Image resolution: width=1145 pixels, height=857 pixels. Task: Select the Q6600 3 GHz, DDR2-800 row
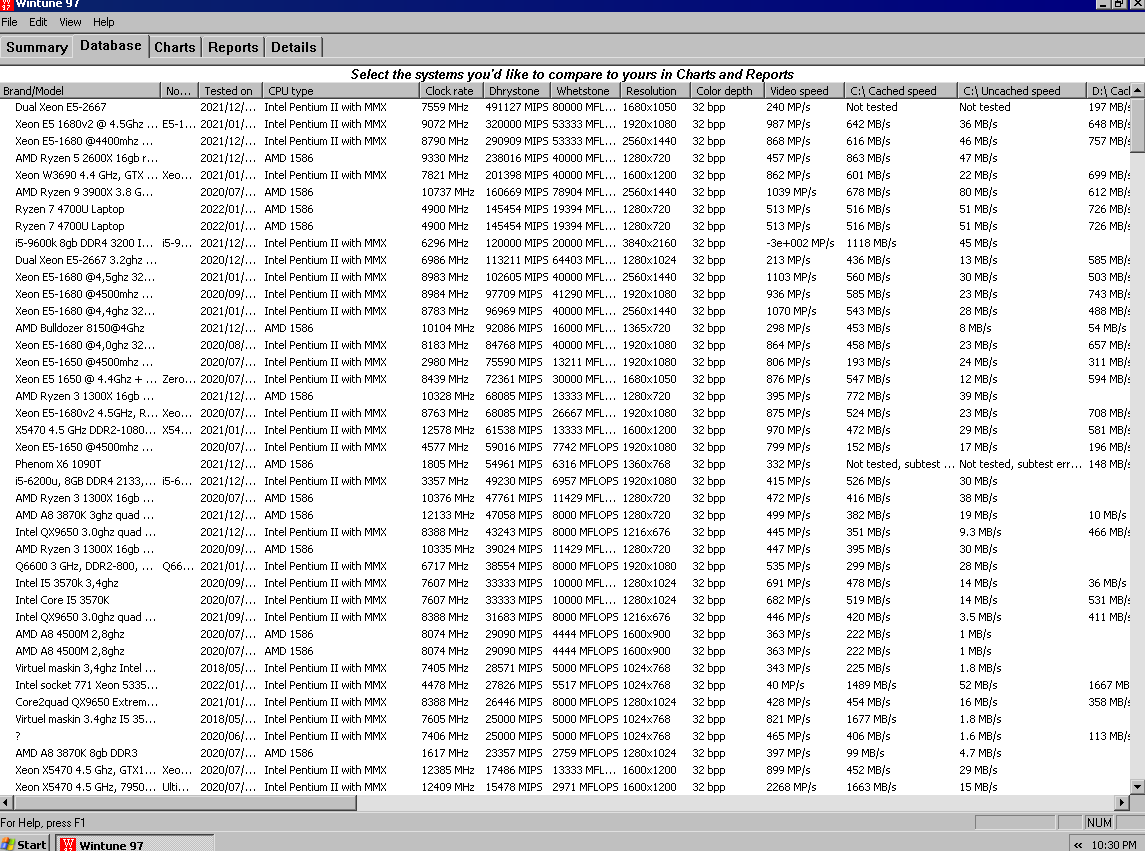point(565,566)
